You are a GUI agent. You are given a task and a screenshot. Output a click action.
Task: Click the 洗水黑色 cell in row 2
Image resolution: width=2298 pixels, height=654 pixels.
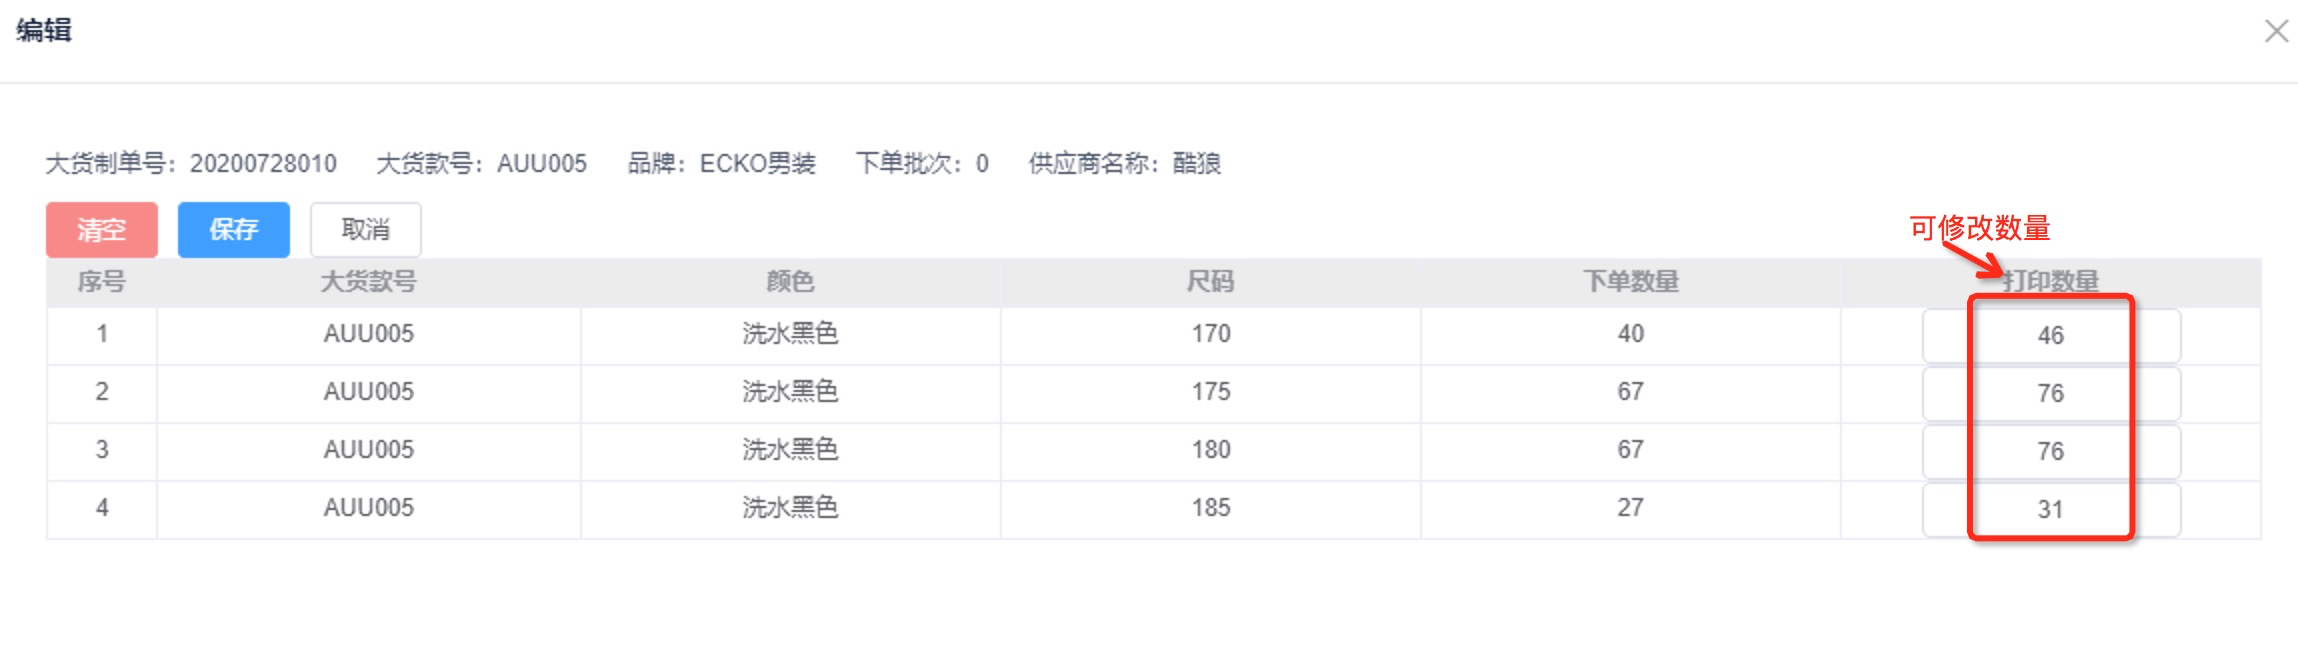tap(790, 392)
